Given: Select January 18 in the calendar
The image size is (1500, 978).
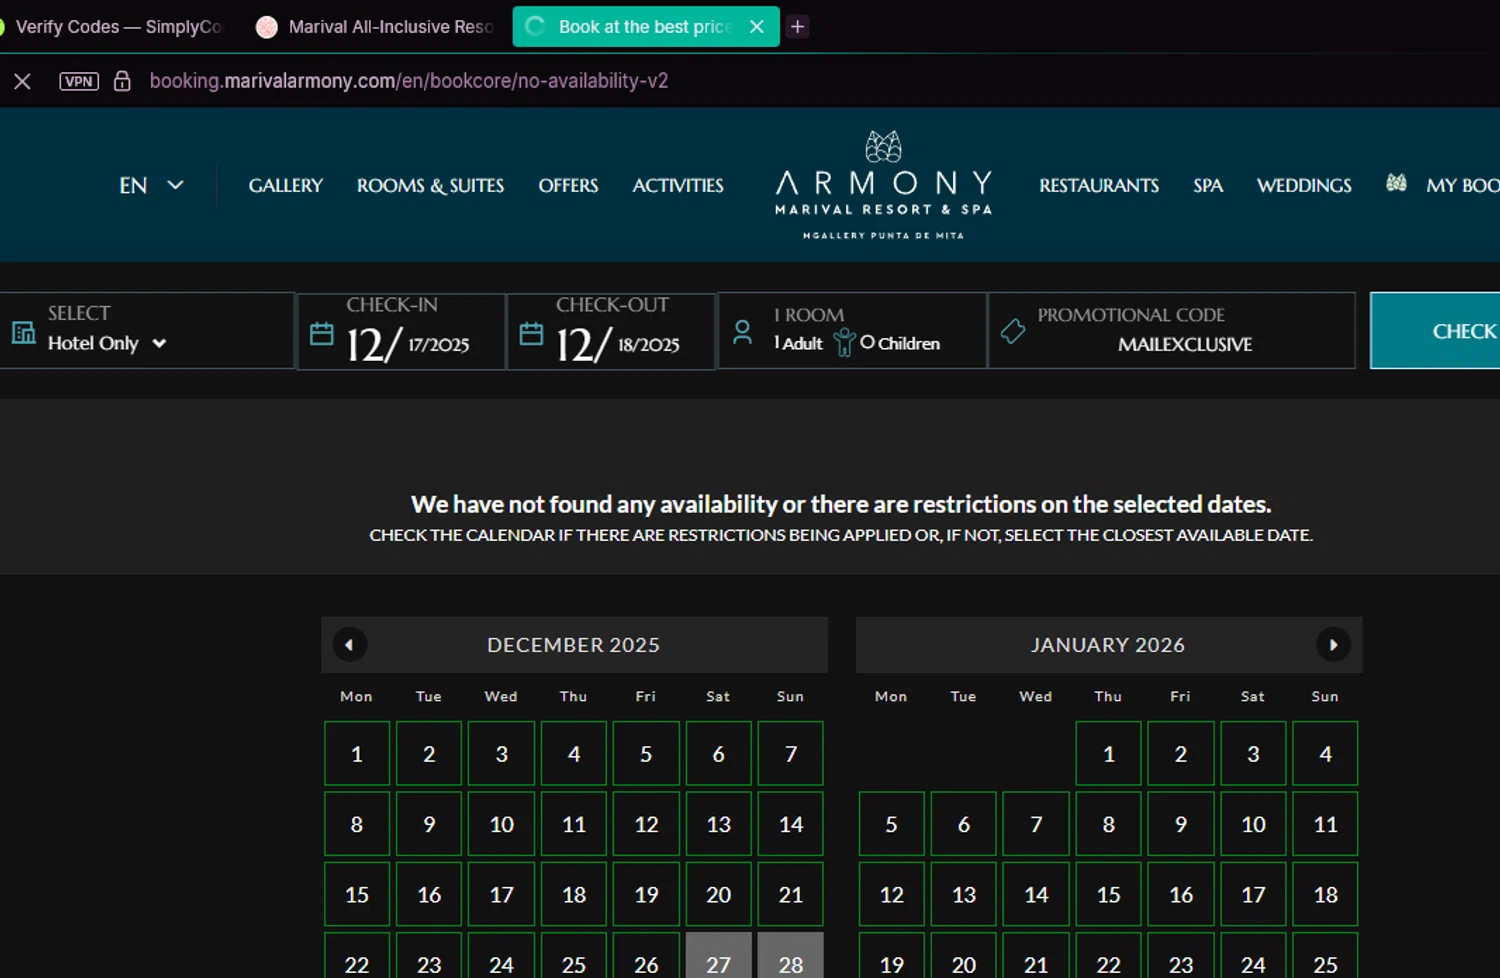Looking at the screenshot, I should tap(1325, 894).
